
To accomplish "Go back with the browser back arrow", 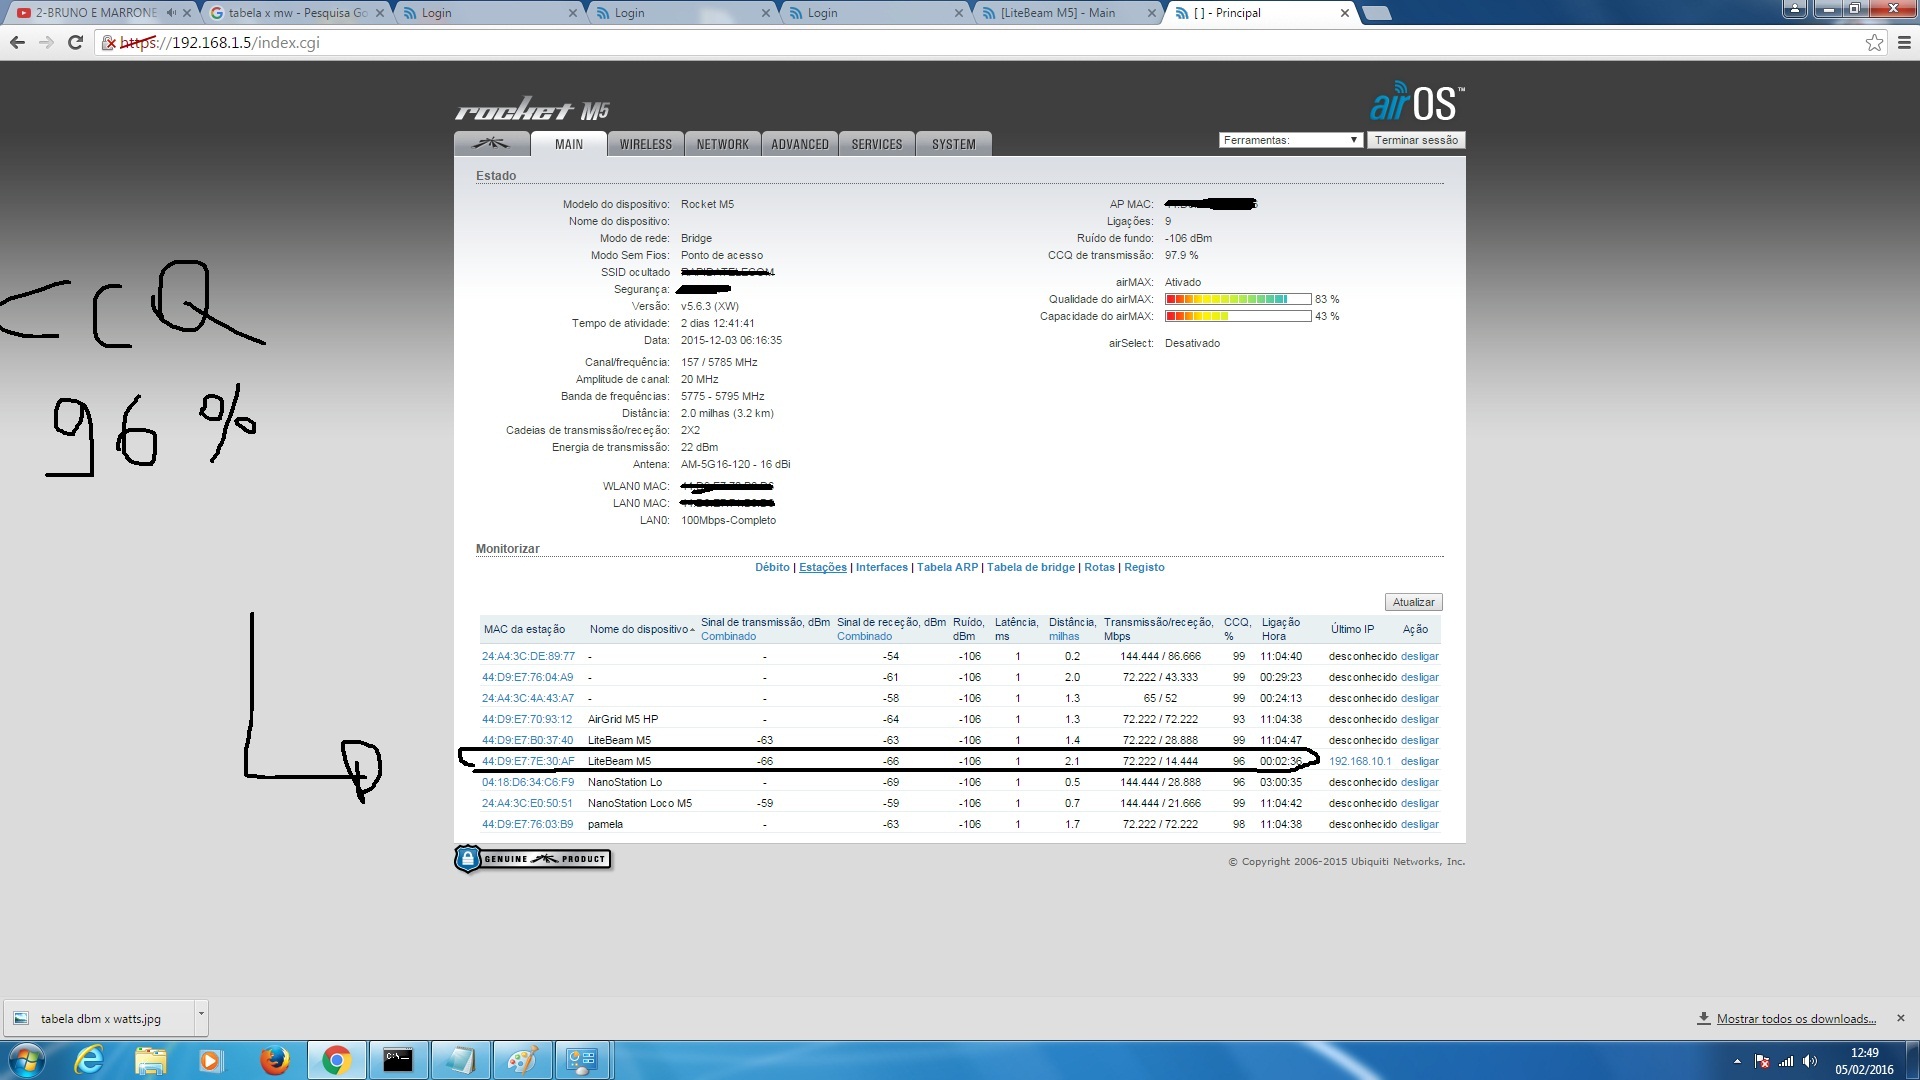I will coord(17,42).
